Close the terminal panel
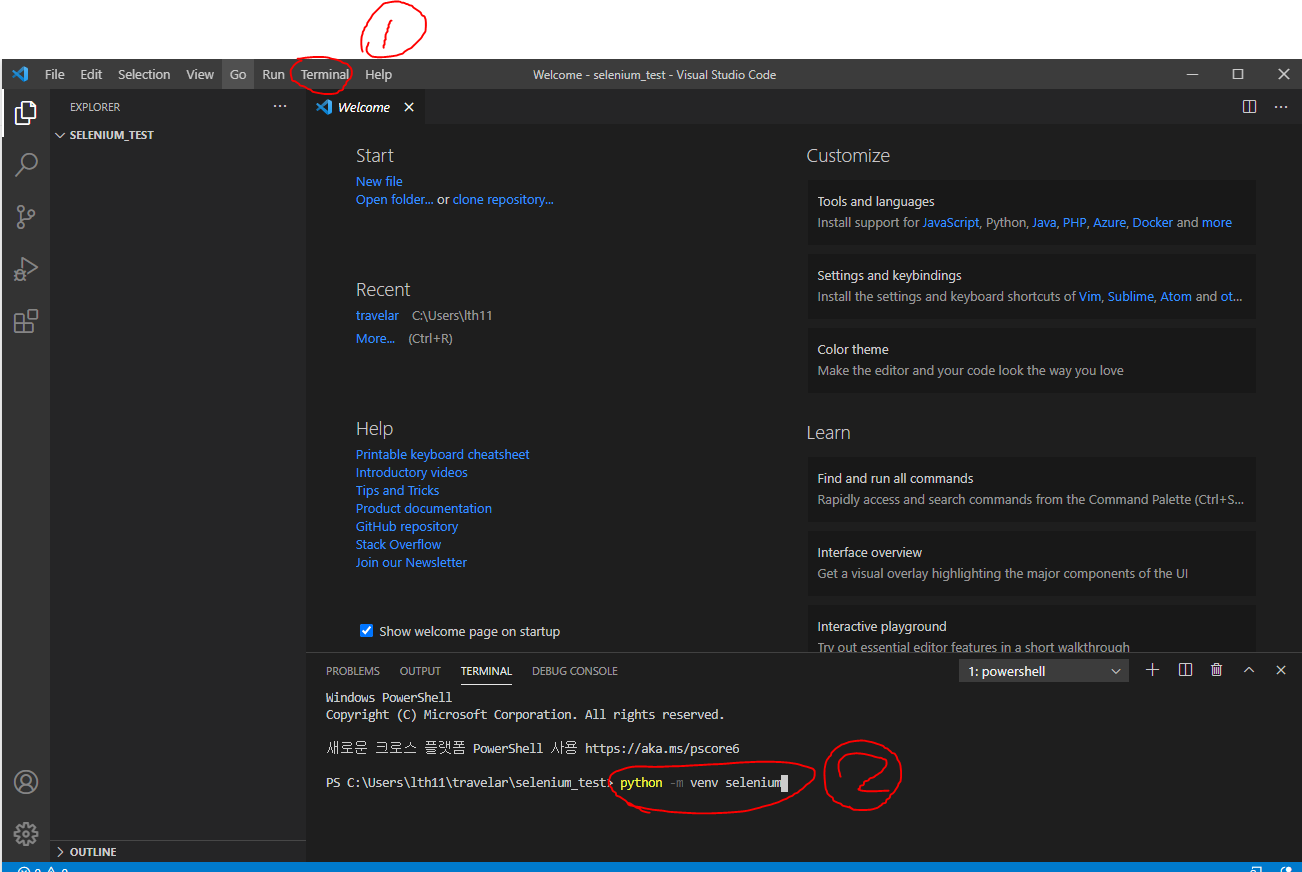Viewport: 1302px width, 872px height. pos(1281,670)
